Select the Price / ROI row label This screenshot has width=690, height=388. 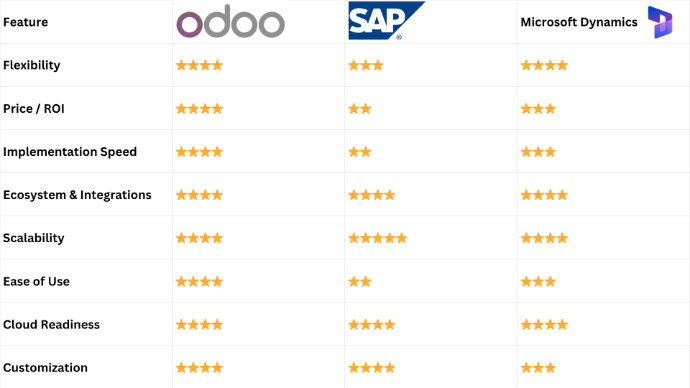(34, 109)
